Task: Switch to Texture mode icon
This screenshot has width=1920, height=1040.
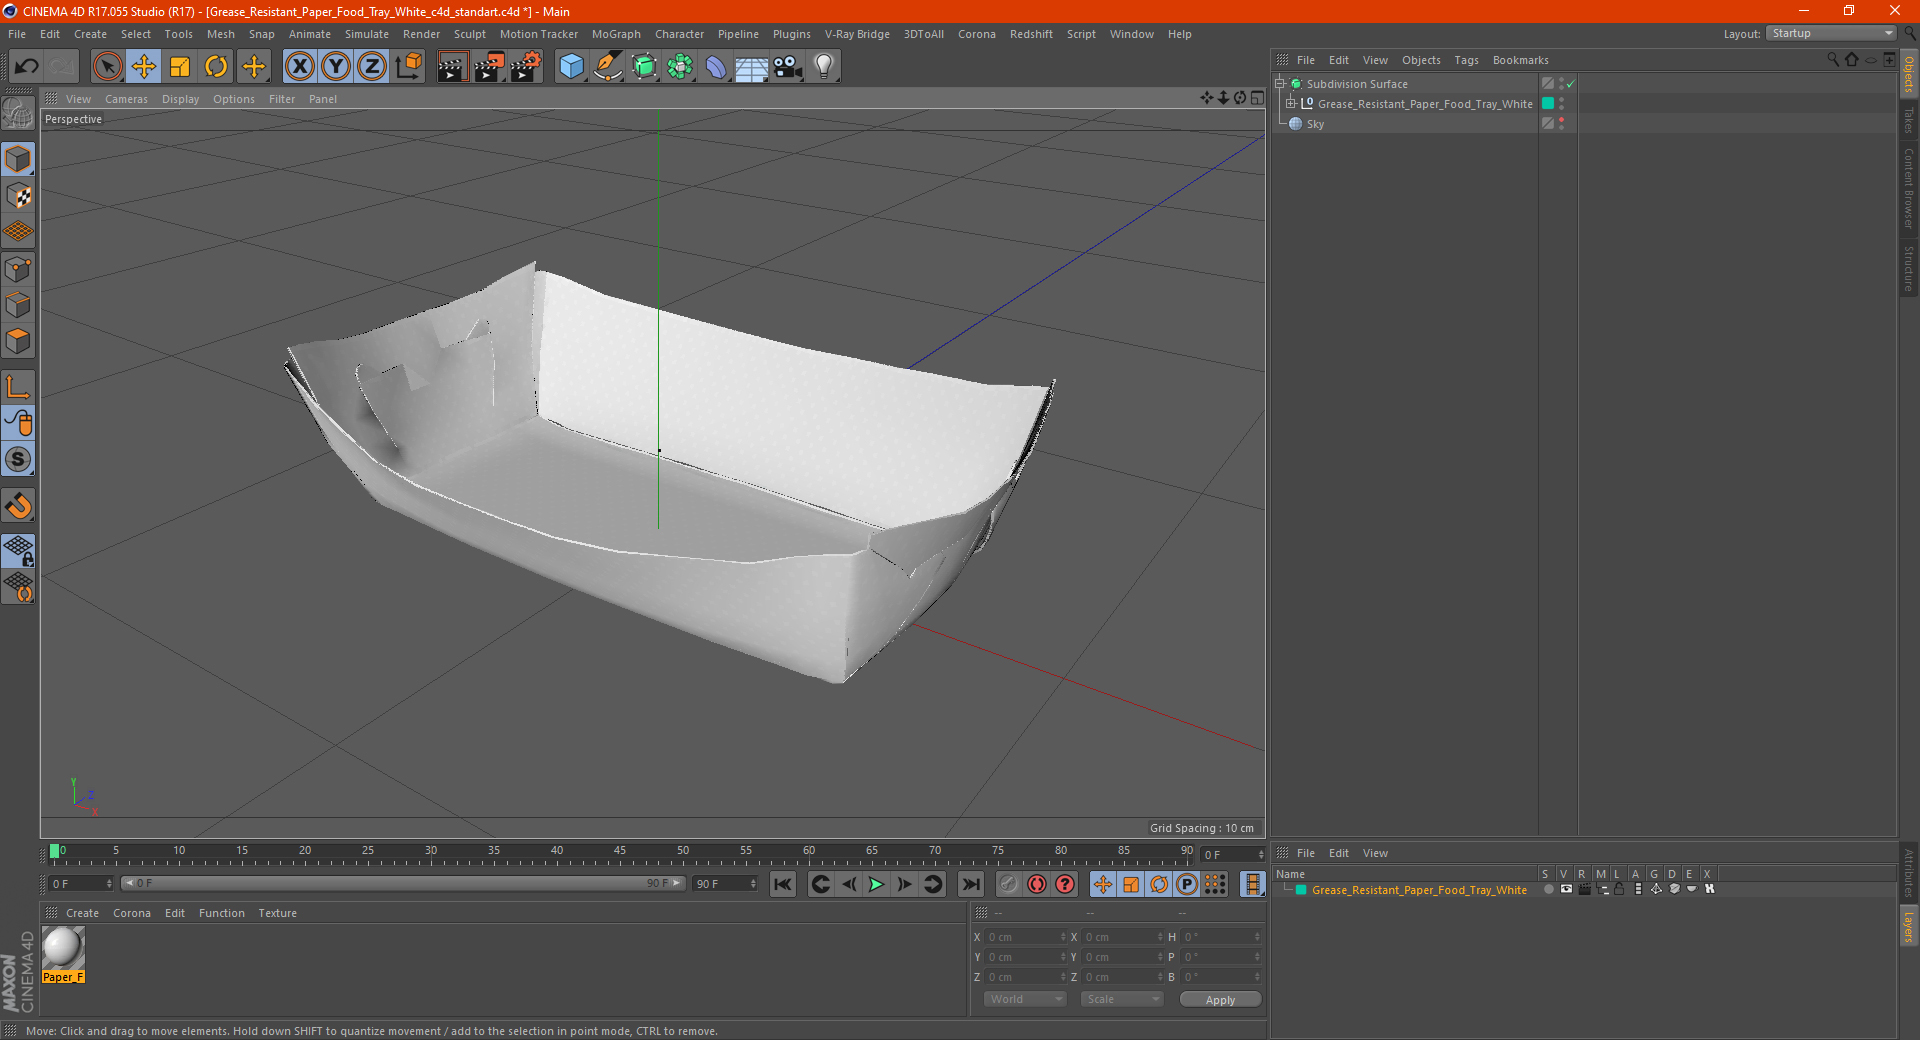Action: [18, 196]
